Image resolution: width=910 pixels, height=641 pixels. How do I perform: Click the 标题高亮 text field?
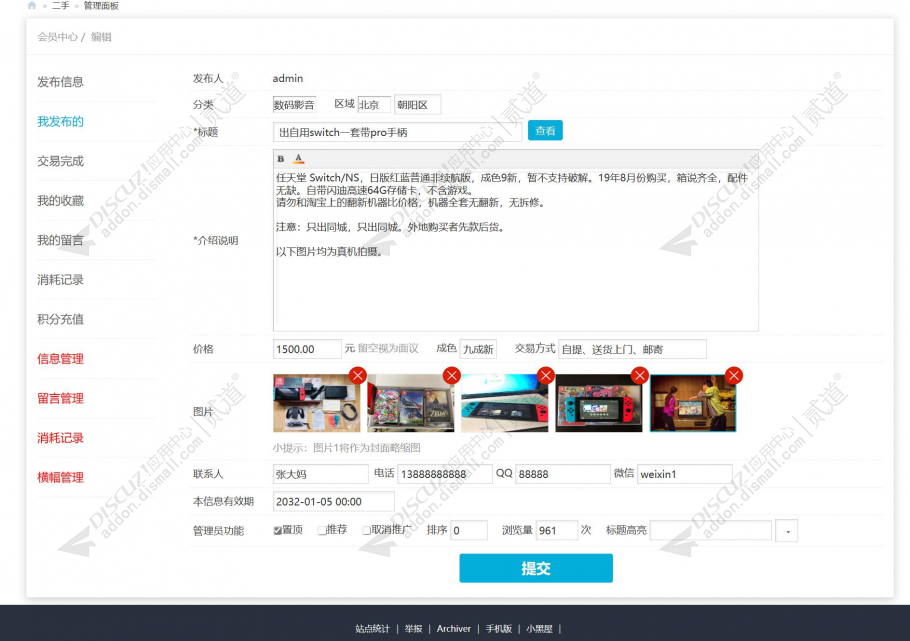pos(711,530)
